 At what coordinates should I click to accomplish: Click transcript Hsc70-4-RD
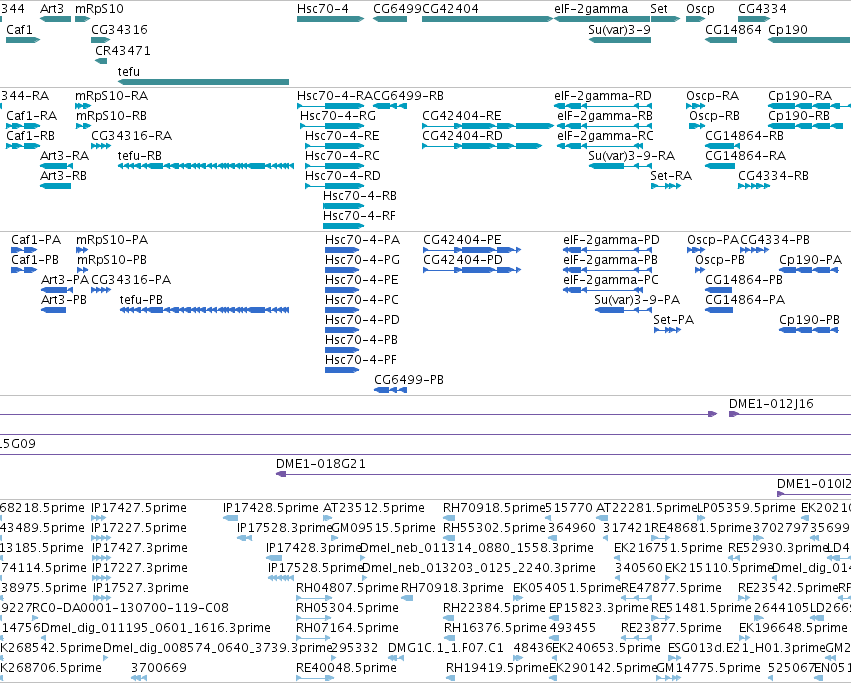pos(334,186)
